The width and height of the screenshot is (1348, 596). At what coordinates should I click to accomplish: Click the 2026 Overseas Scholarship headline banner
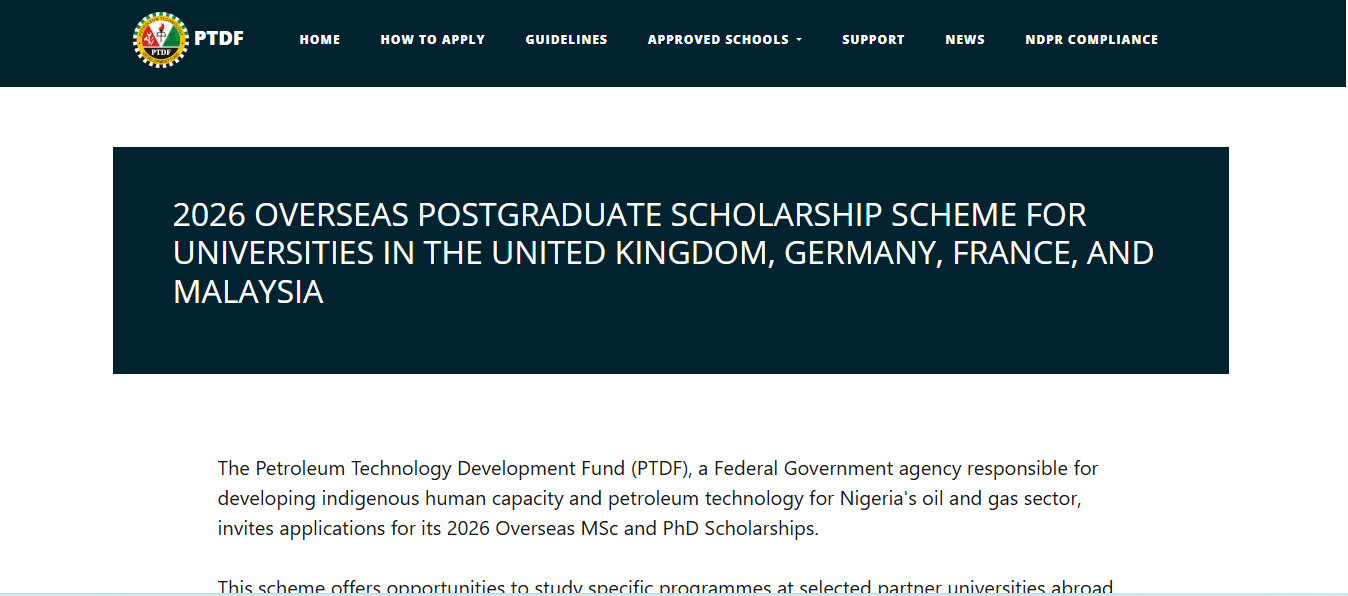pyautogui.click(x=664, y=252)
